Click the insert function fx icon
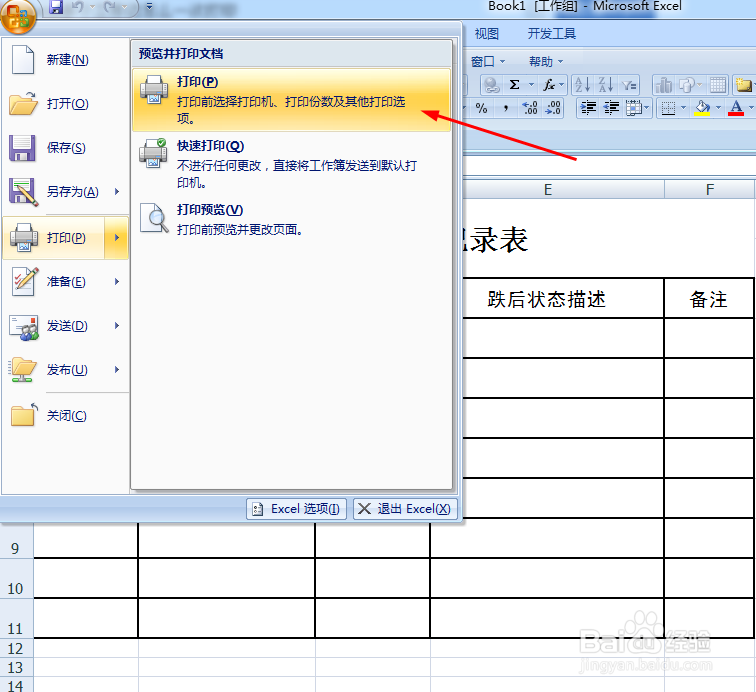 (x=548, y=85)
